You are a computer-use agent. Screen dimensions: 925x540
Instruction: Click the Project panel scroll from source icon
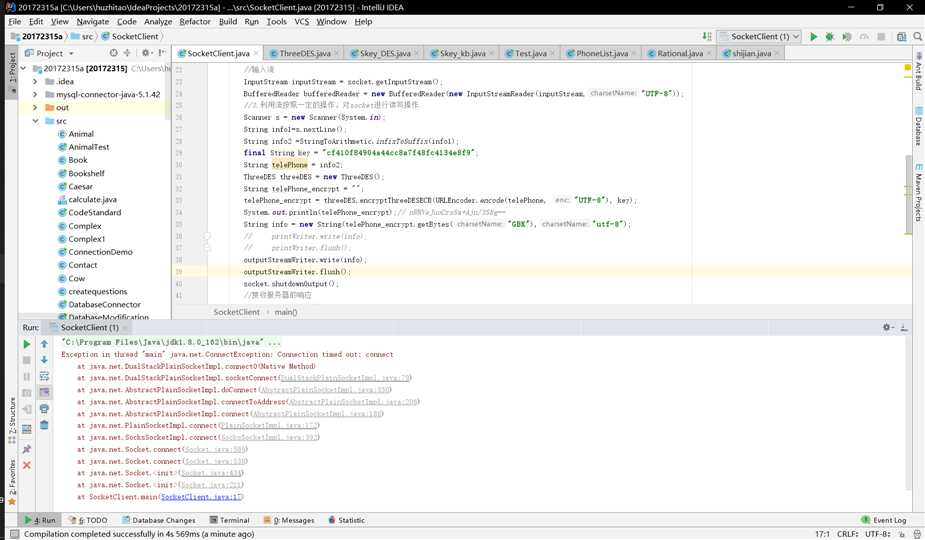point(114,53)
